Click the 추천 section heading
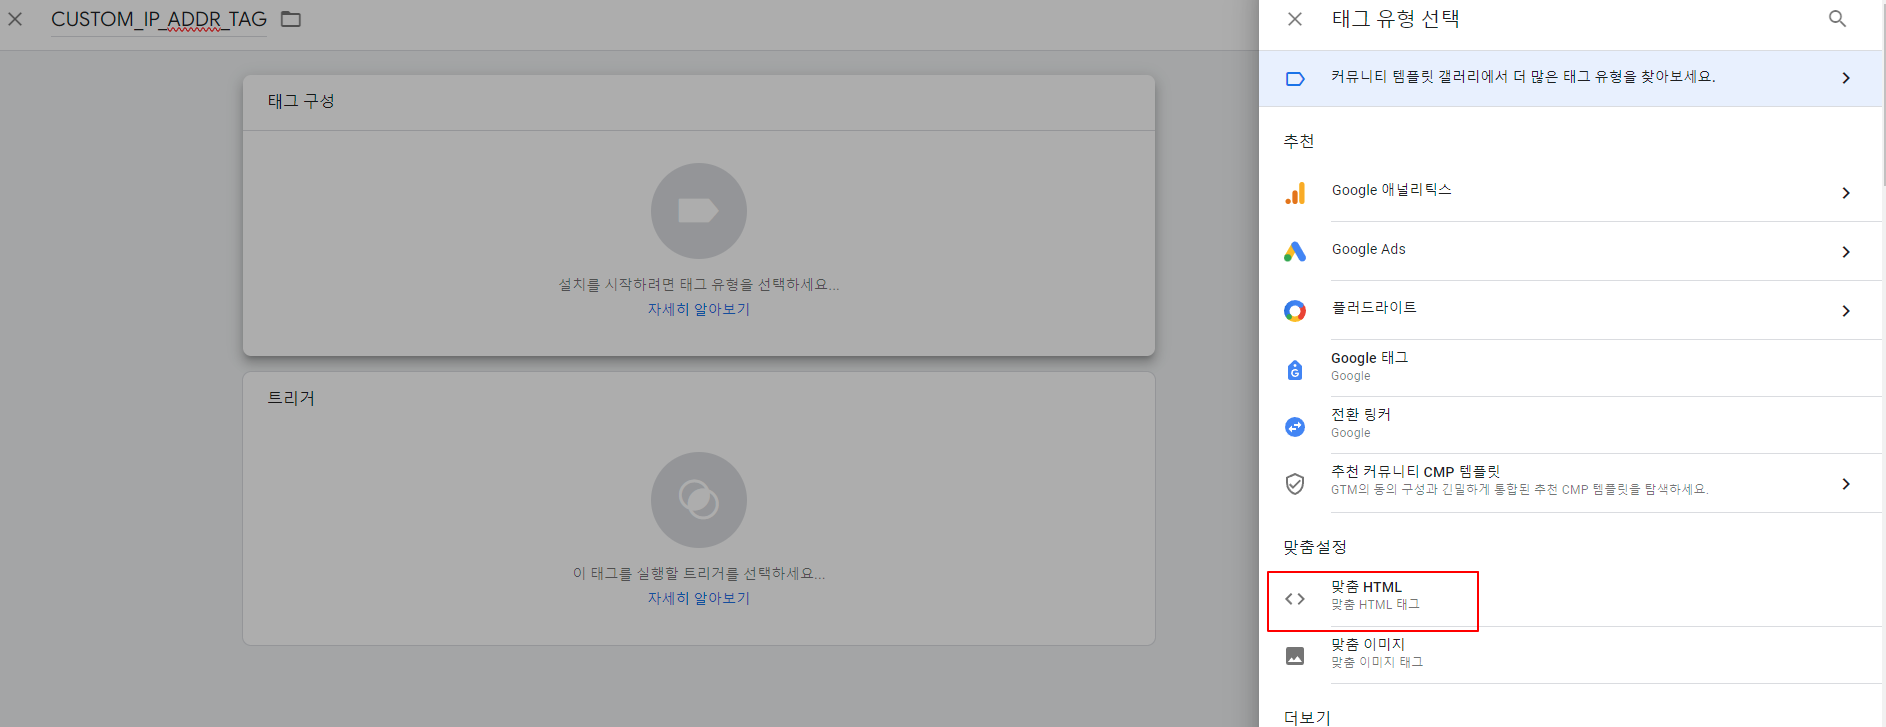The width and height of the screenshot is (1886, 727). [x=1299, y=141]
